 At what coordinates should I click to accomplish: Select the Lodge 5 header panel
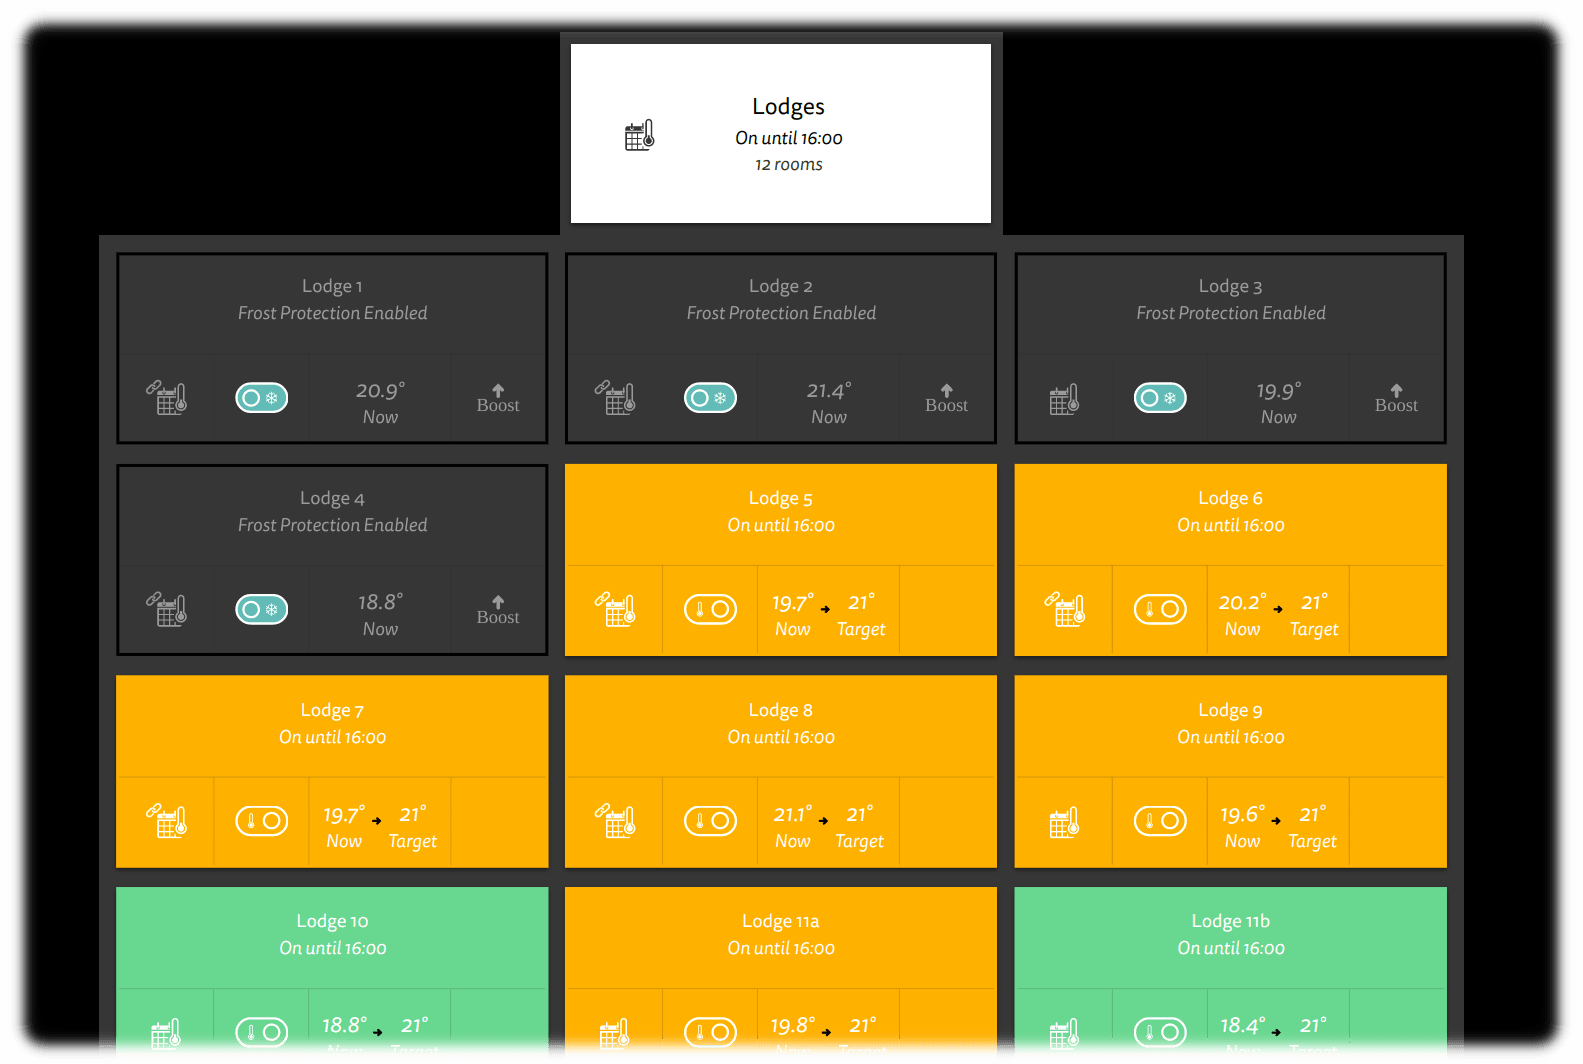tap(780, 512)
